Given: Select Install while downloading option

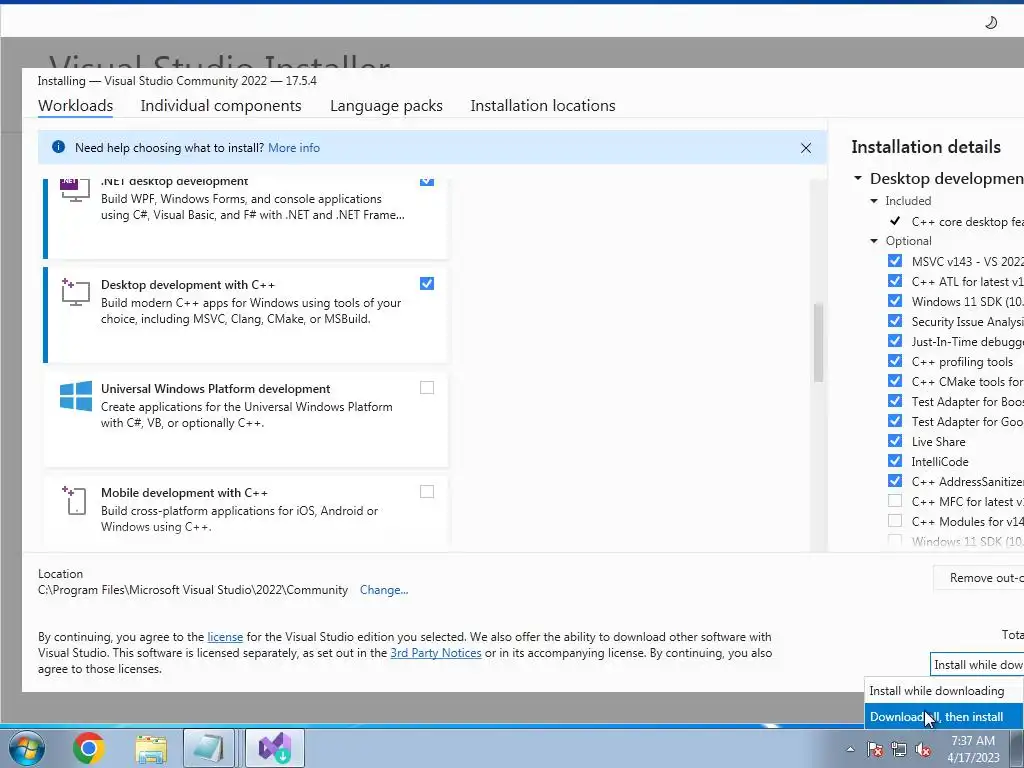Looking at the screenshot, I should (x=944, y=691).
